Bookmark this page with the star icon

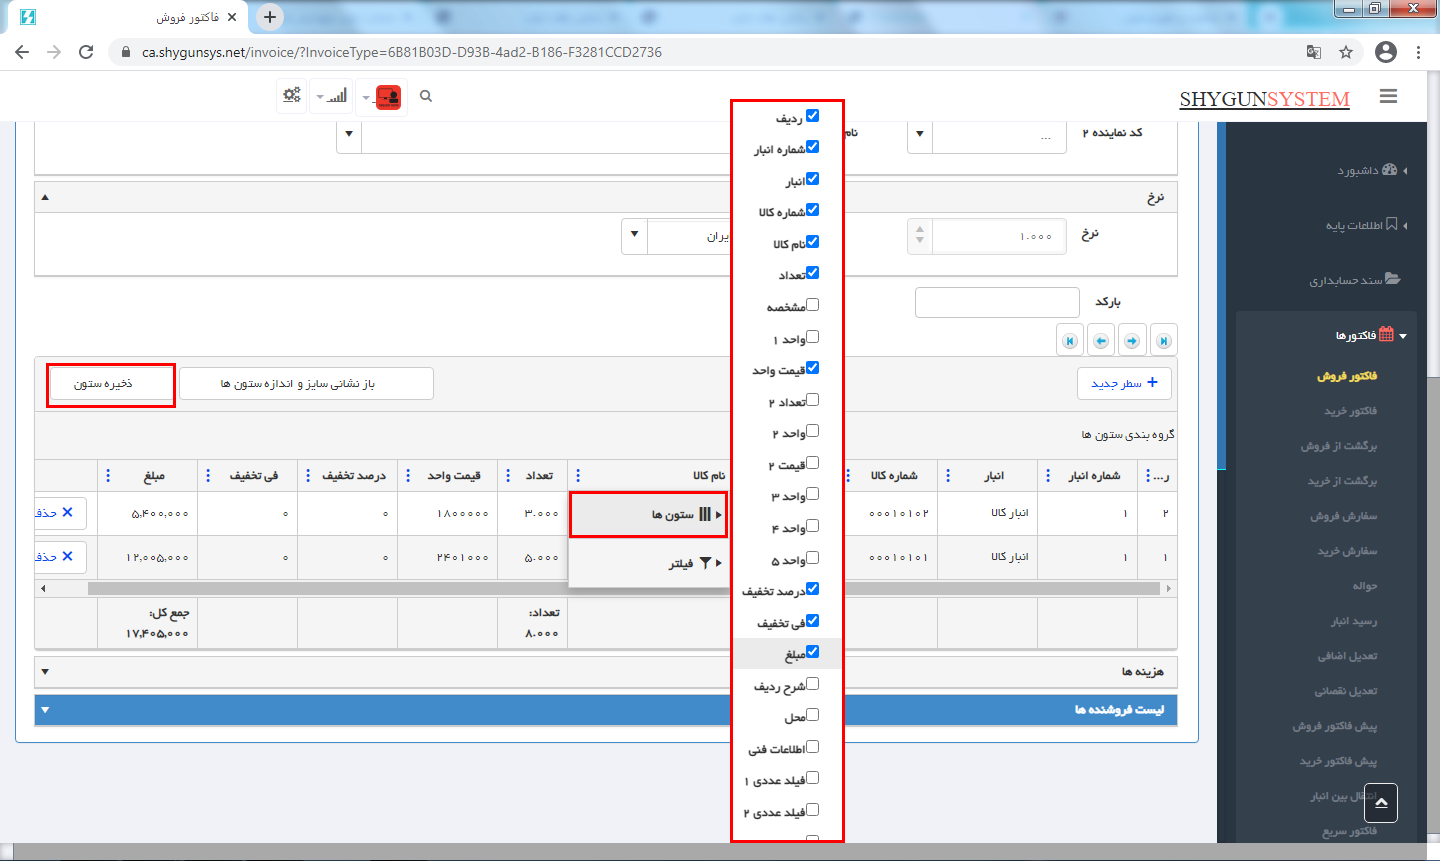pyautogui.click(x=1346, y=52)
